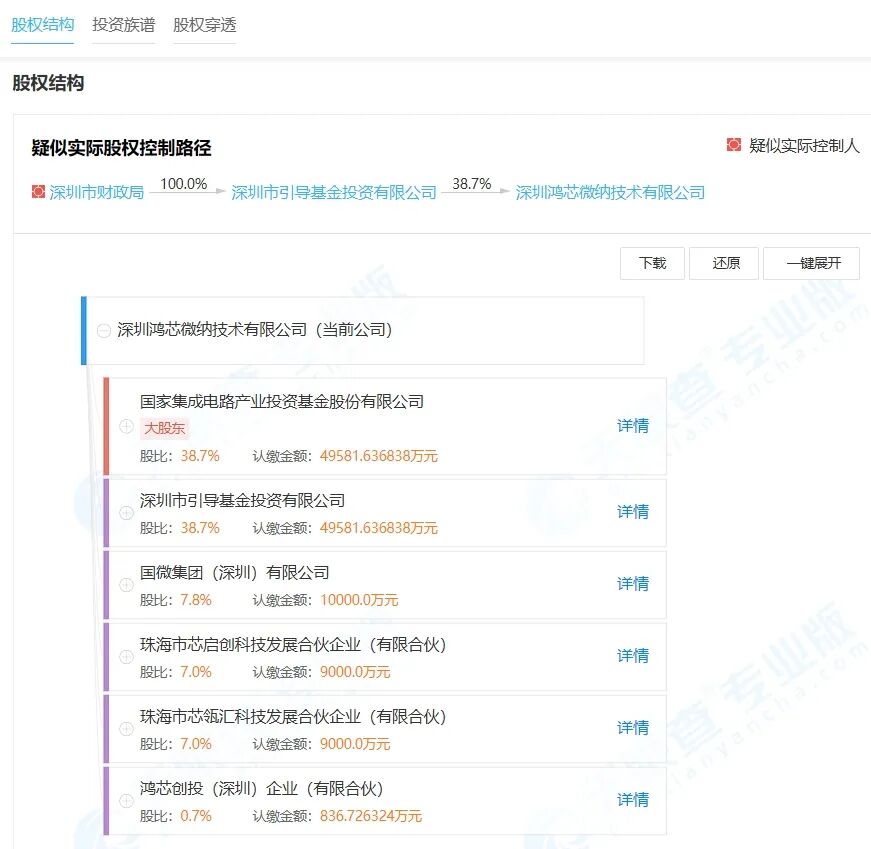Click the 大股东 tag label

click(x=165, y=428)
